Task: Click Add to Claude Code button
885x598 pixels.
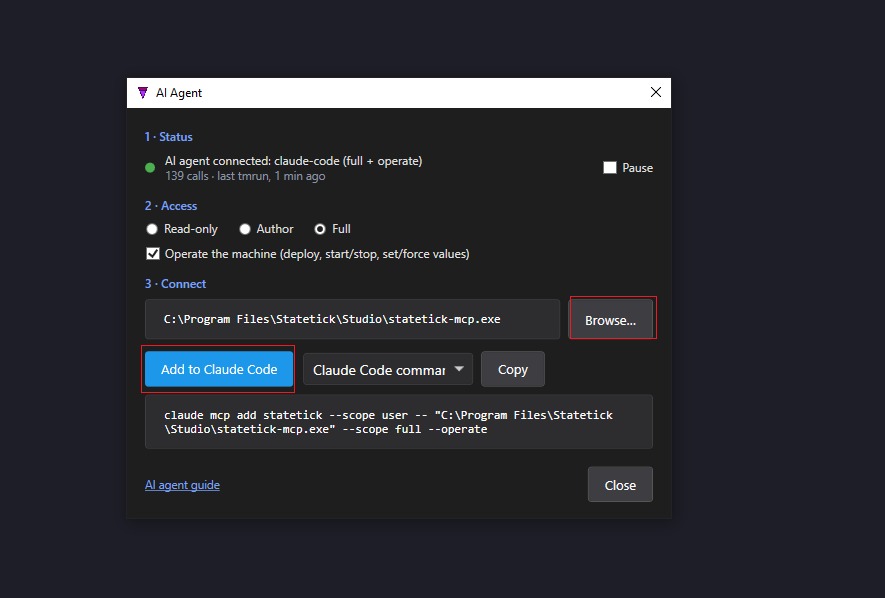Action: coord(219,369)
